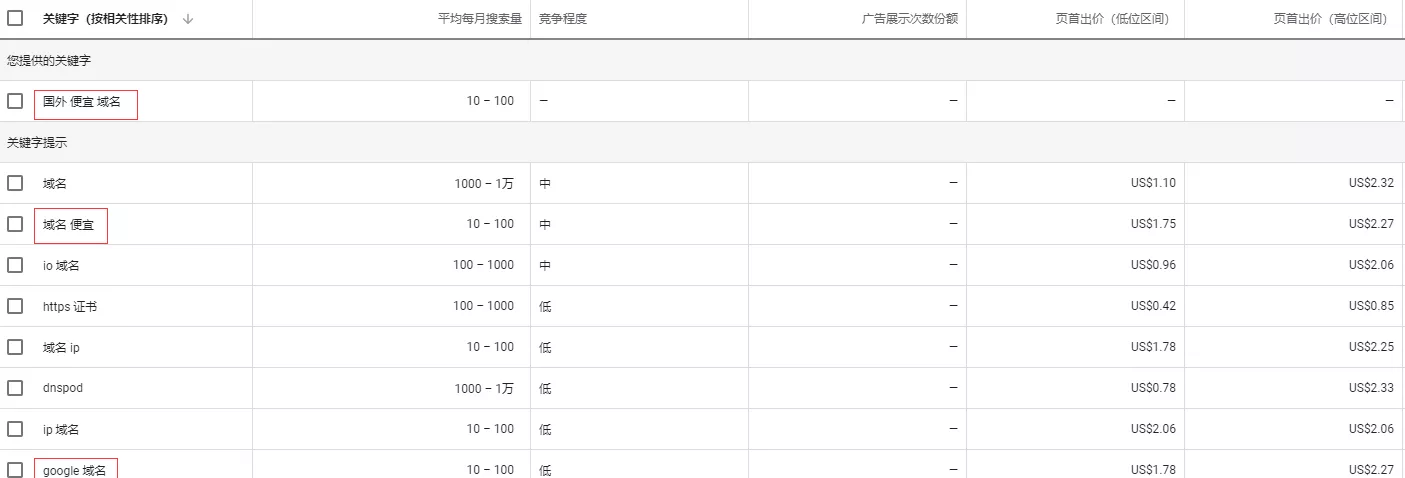Screen dimensions: 1405x478
Task: Tick the select-all checkbox in the header row
Action: pyautogui.click(x=15, y=18)
